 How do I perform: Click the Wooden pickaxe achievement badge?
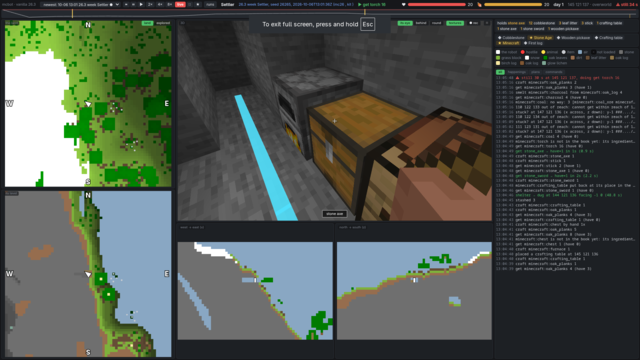[573, 38]
